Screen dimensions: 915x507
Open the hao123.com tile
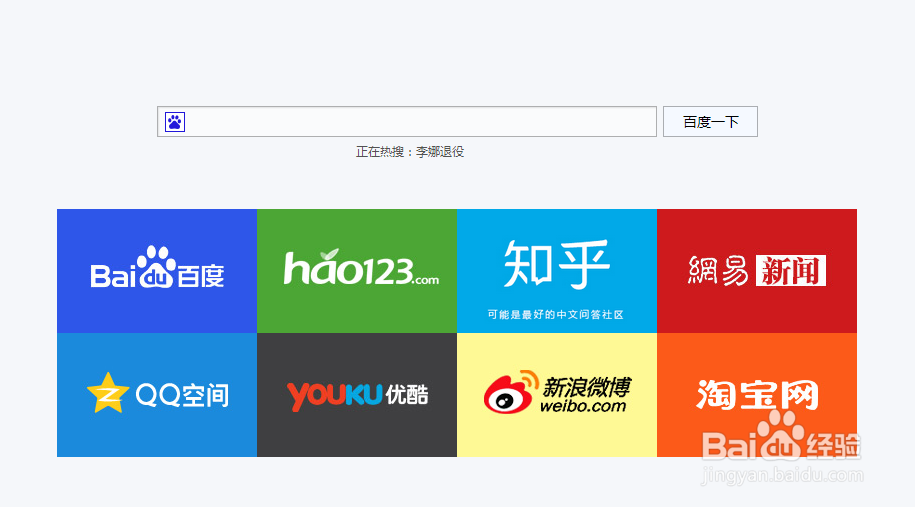(x=357, y=271)
